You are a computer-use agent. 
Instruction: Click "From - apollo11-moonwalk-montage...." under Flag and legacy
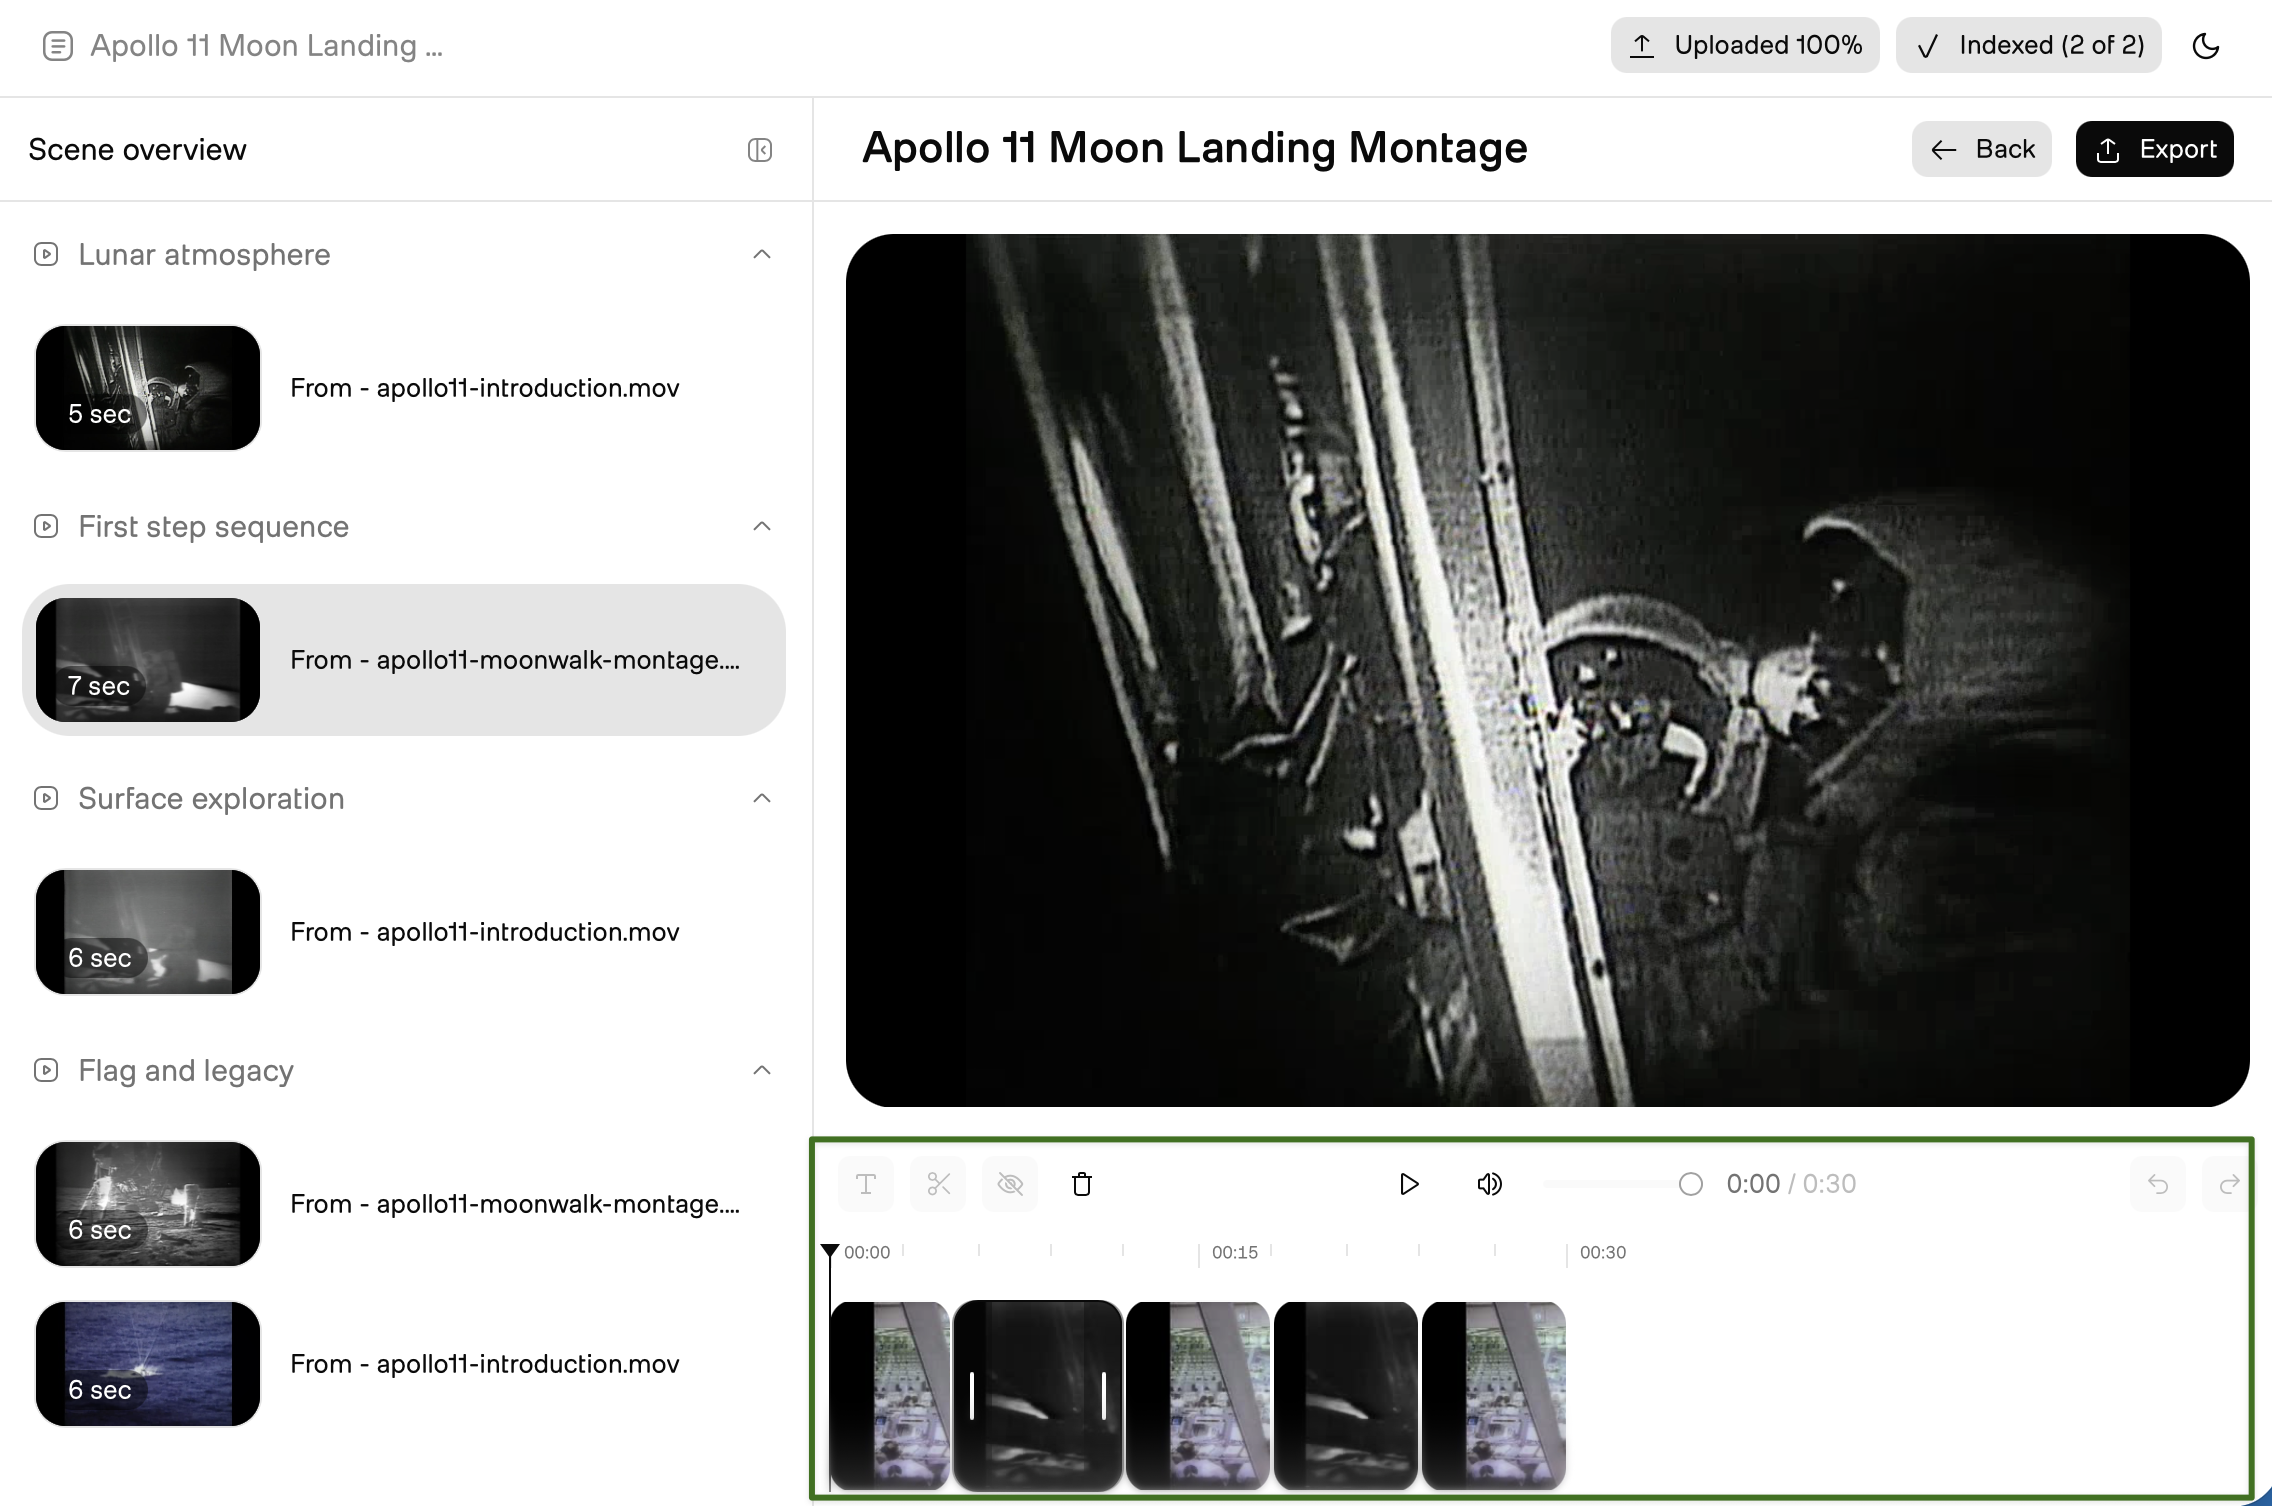pos(515,1204)
